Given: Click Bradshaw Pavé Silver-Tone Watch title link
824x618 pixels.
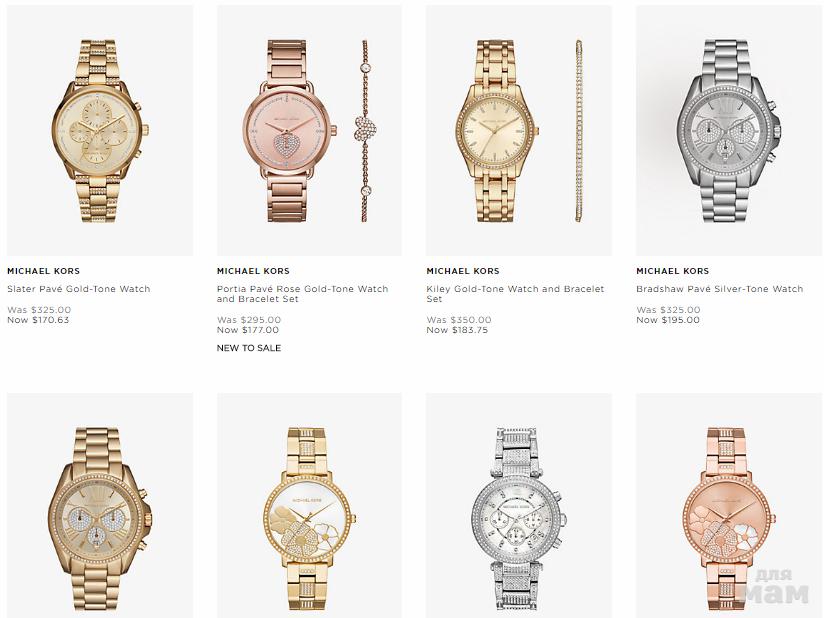Looking at the screenshot, I should coord(719,289).
